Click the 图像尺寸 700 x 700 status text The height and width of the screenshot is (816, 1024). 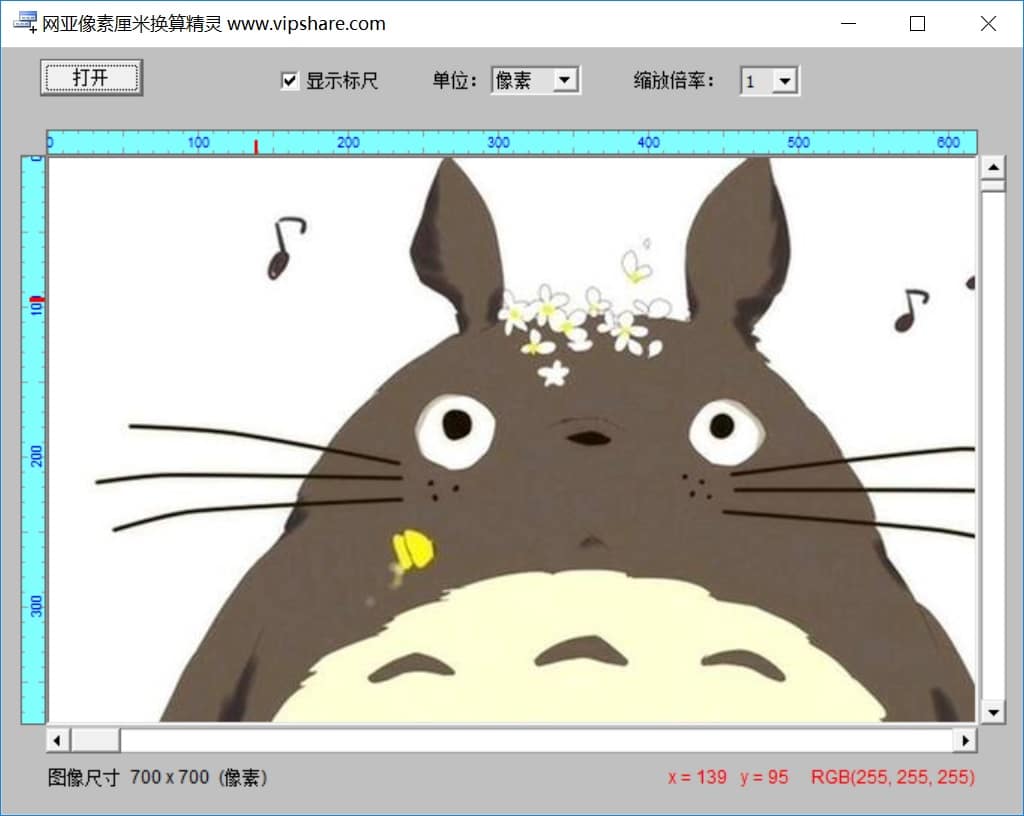coord(157,777)
